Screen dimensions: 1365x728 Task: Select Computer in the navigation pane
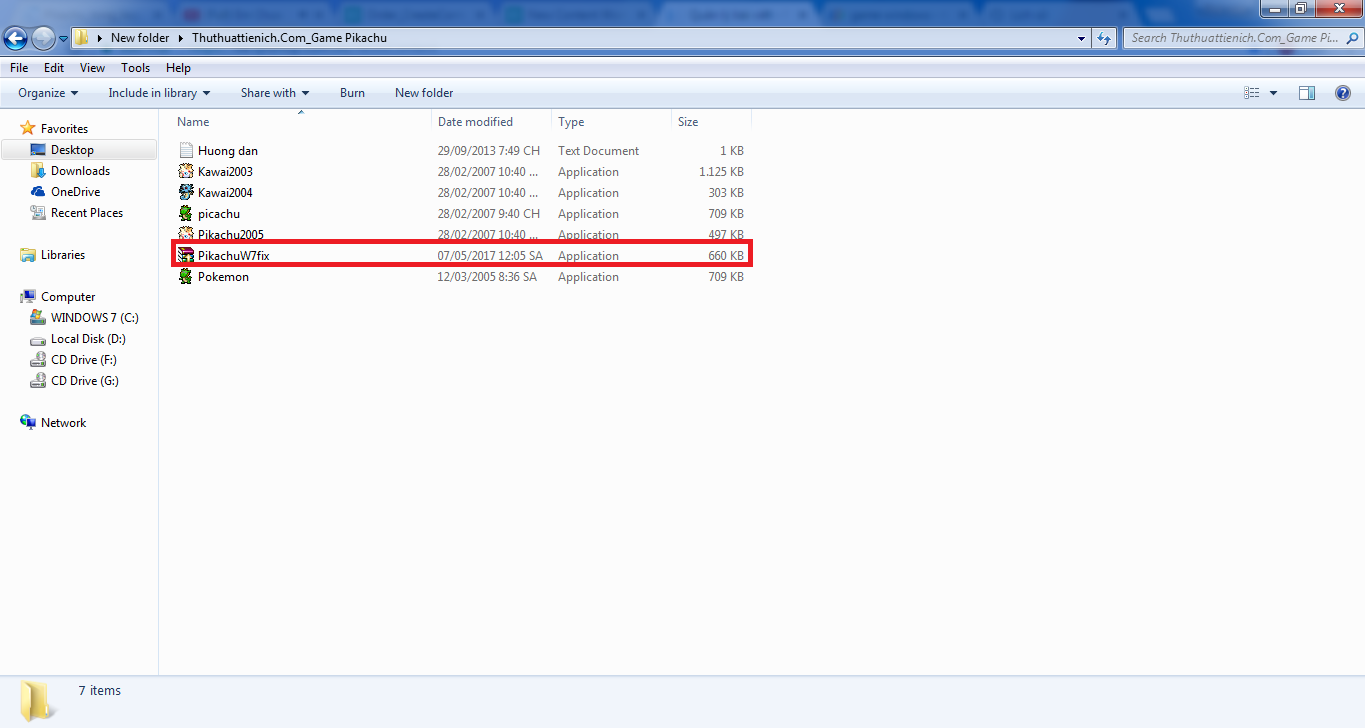(x=68, y=297)
